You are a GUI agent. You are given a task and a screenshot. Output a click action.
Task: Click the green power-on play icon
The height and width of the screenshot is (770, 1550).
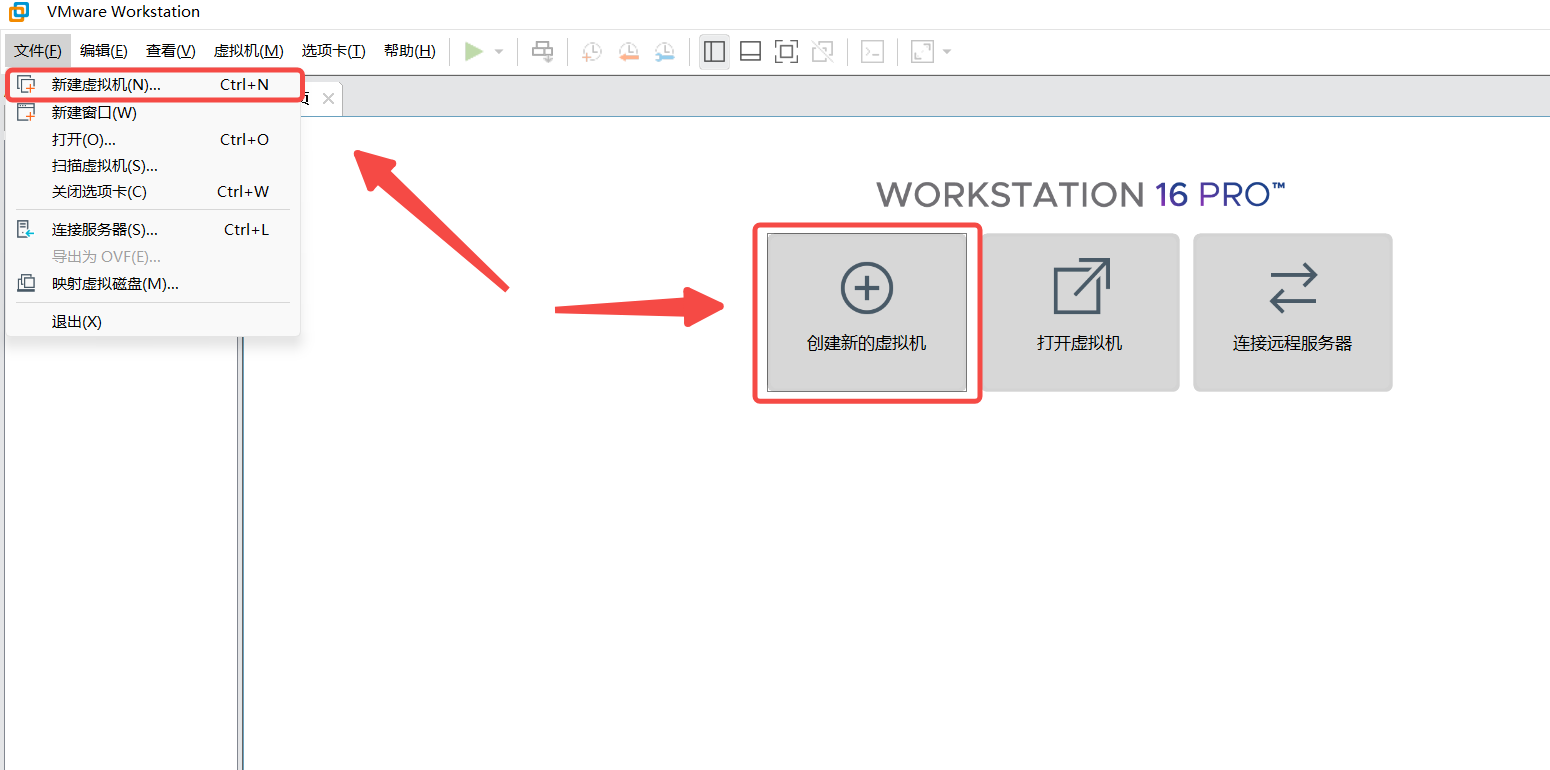point(474,51)
